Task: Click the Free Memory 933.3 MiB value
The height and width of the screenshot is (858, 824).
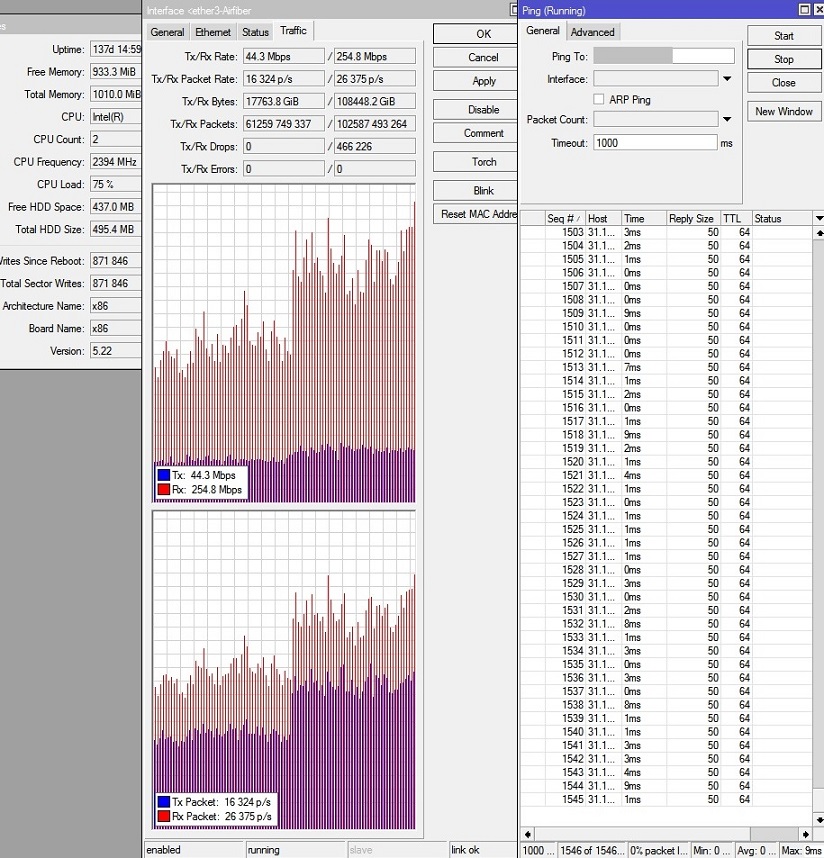Action: point(115,72)
